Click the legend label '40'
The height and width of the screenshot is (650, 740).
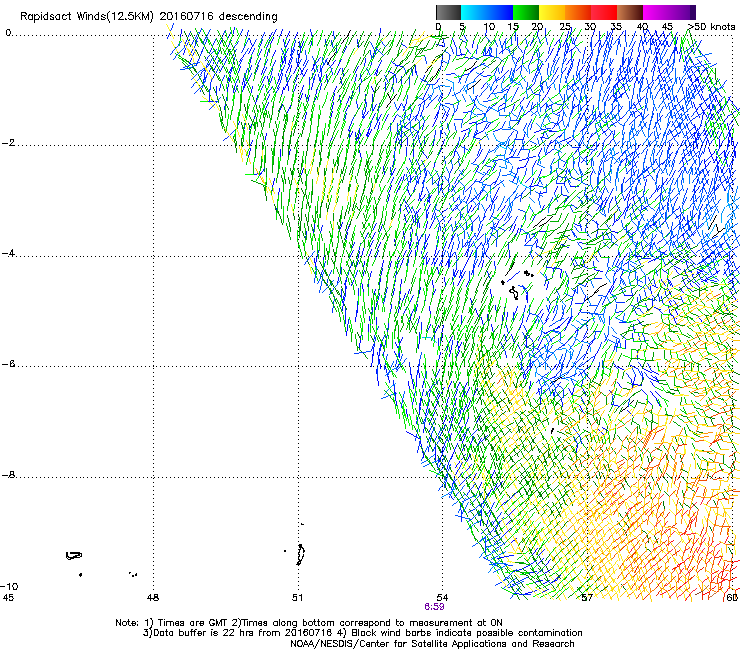tap(642, 27)
